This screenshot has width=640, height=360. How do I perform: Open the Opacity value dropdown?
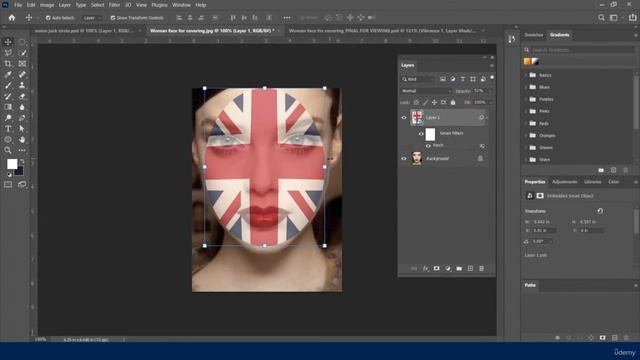click(491, 91)
